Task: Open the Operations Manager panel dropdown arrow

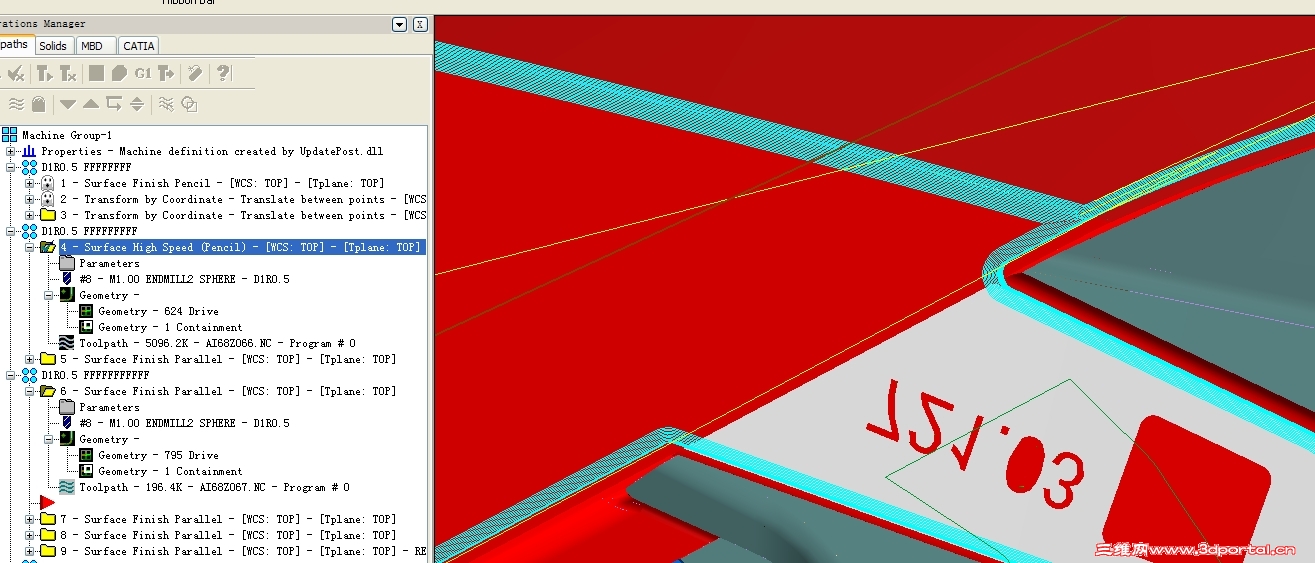Action: tap(400, 24)
